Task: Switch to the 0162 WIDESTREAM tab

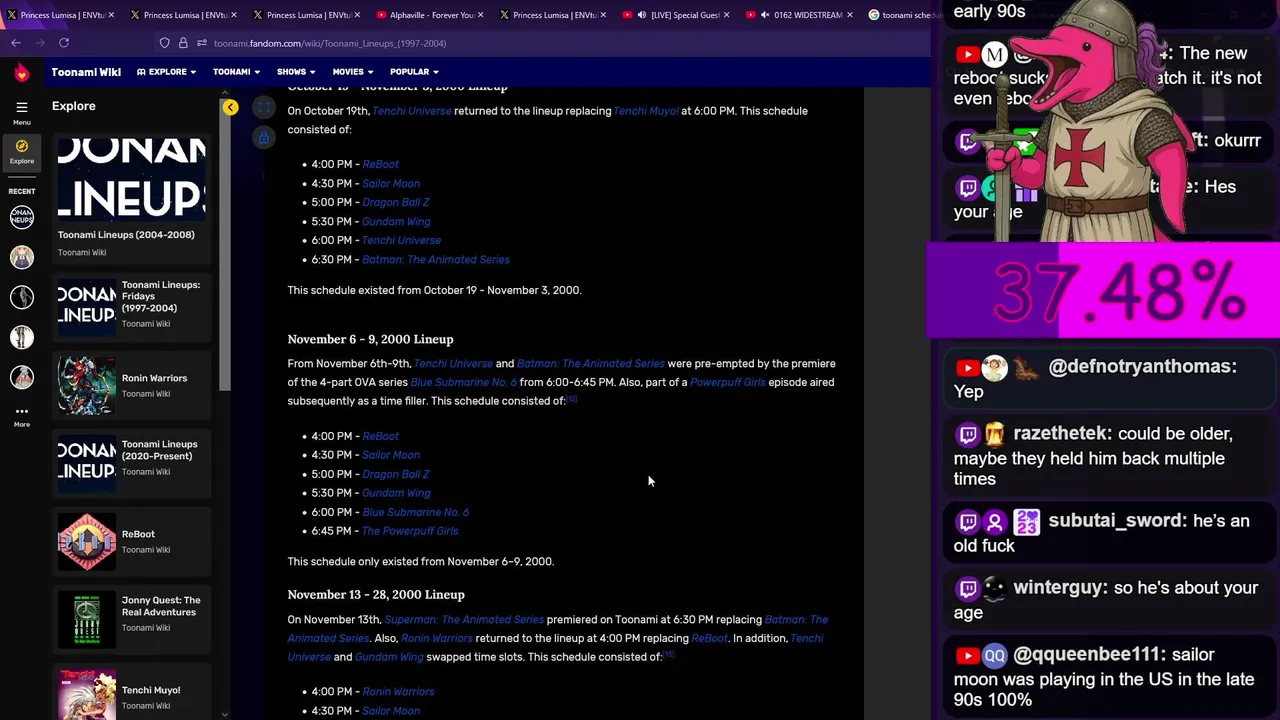Action: [x=800, y=15]
